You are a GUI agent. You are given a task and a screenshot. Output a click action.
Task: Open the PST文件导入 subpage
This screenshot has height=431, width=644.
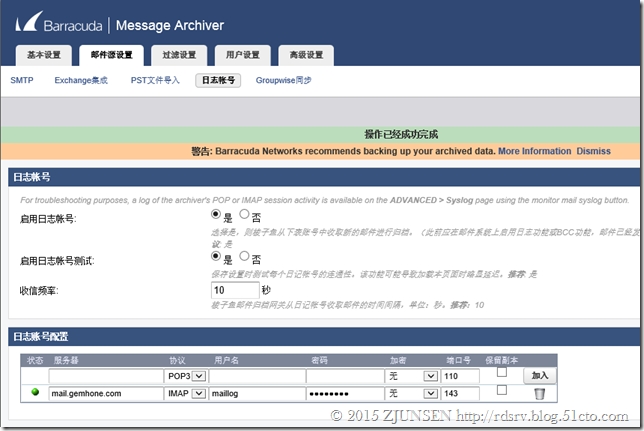(x=155, y=80)
